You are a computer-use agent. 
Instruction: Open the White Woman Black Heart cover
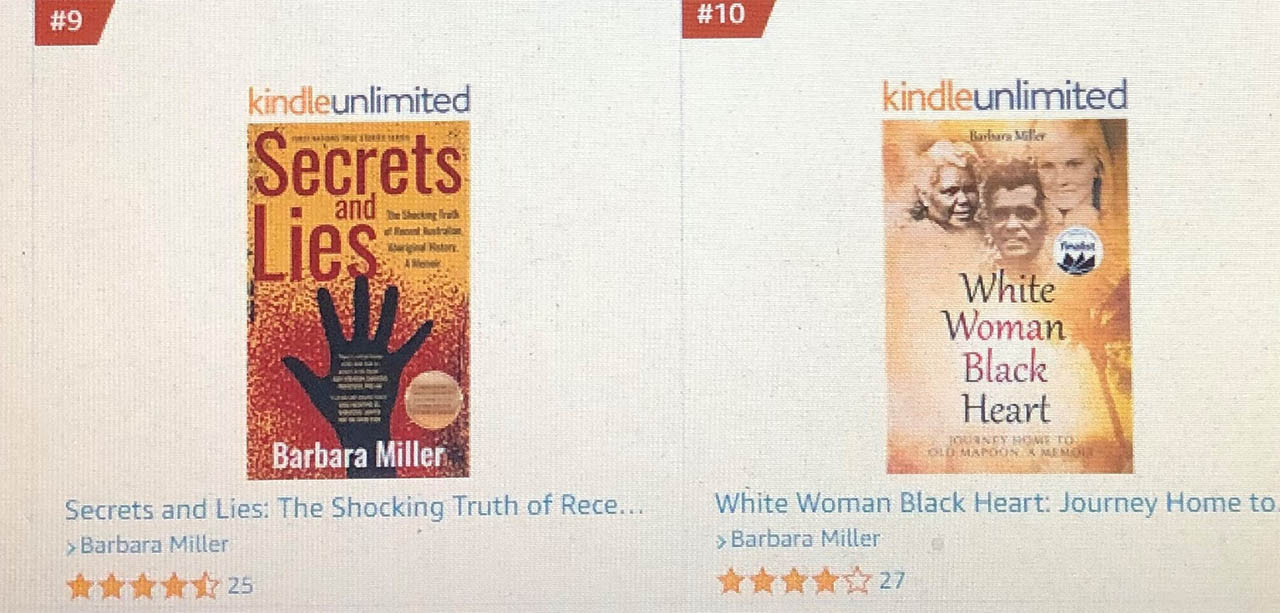tap(1008, 296)
